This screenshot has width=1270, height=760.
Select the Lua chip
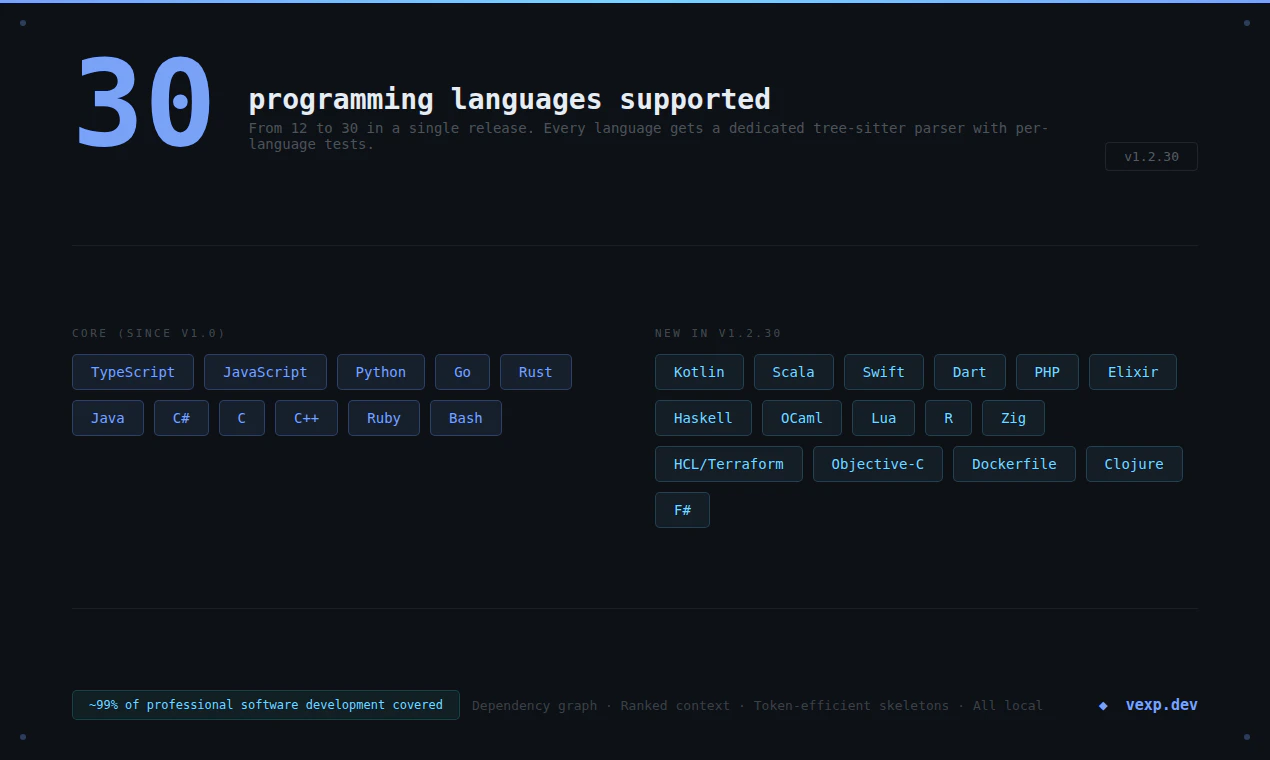(x=884, y=418)
